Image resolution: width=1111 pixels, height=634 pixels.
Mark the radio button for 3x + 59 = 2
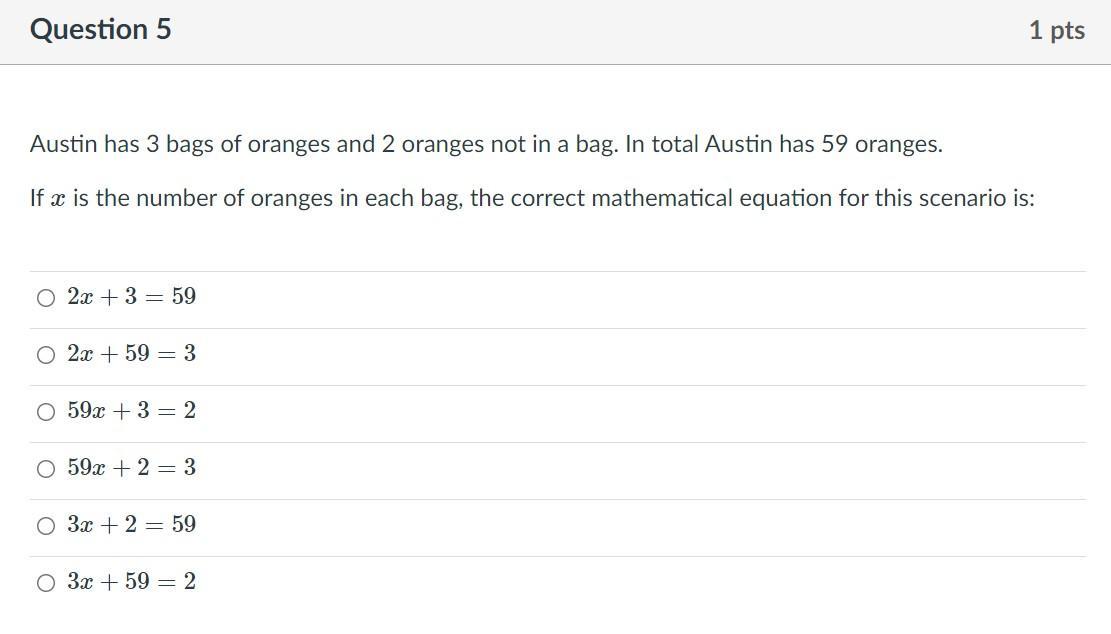tap(45, 583)
